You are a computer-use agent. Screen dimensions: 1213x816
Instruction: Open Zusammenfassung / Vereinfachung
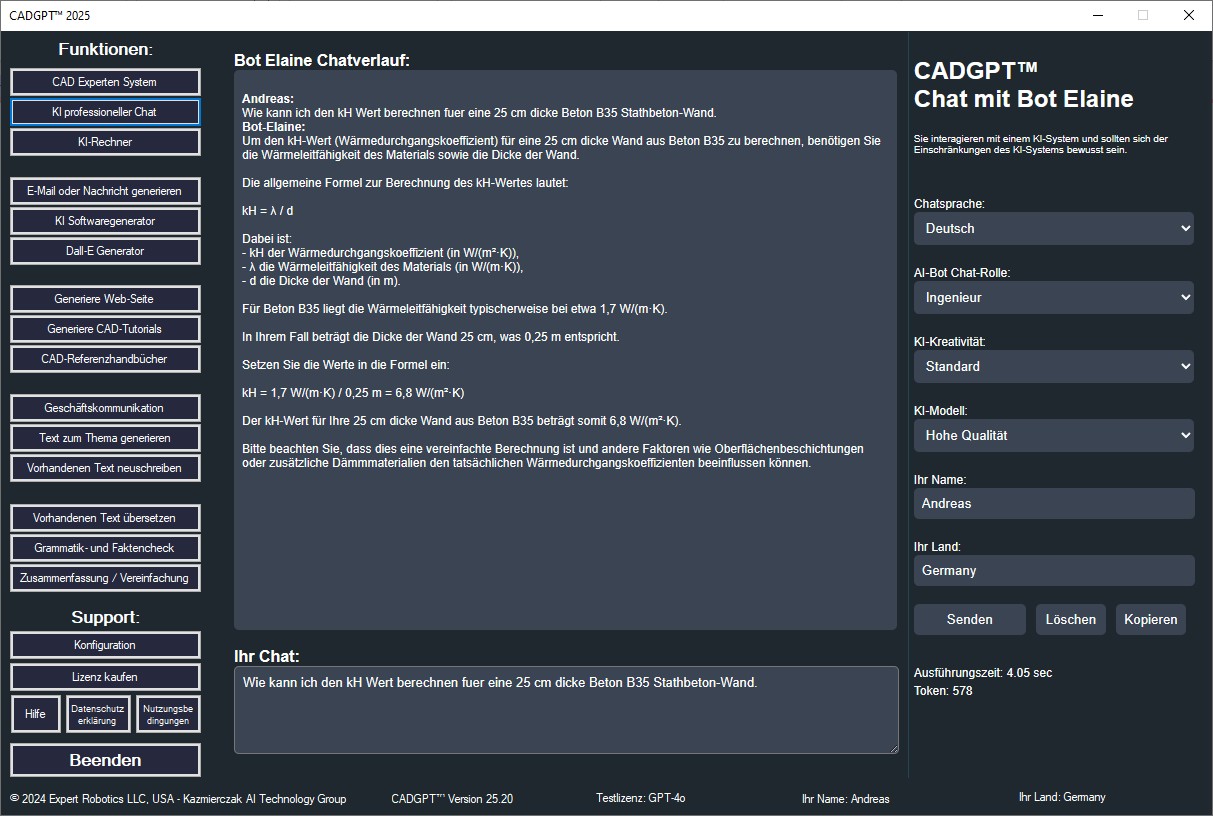click(105, 578)
